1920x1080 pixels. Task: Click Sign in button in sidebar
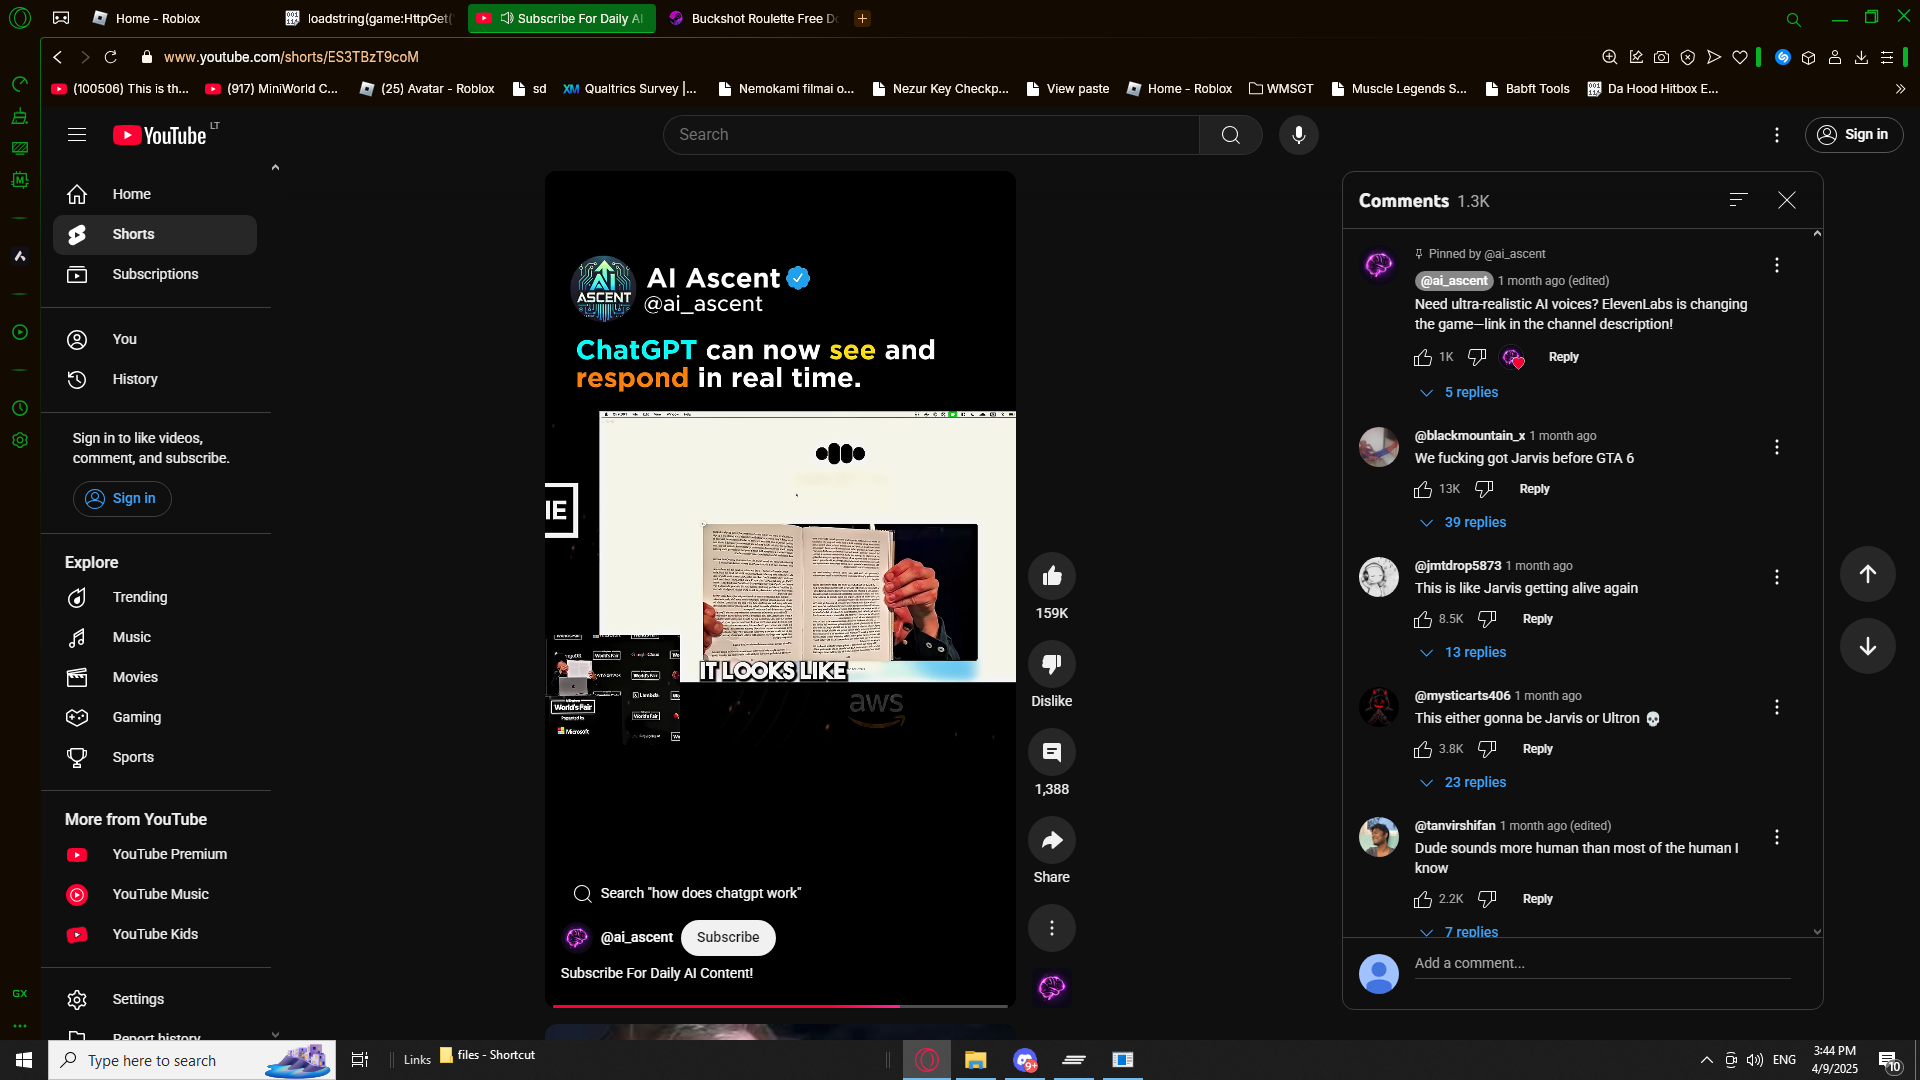[x=122, y=498]
